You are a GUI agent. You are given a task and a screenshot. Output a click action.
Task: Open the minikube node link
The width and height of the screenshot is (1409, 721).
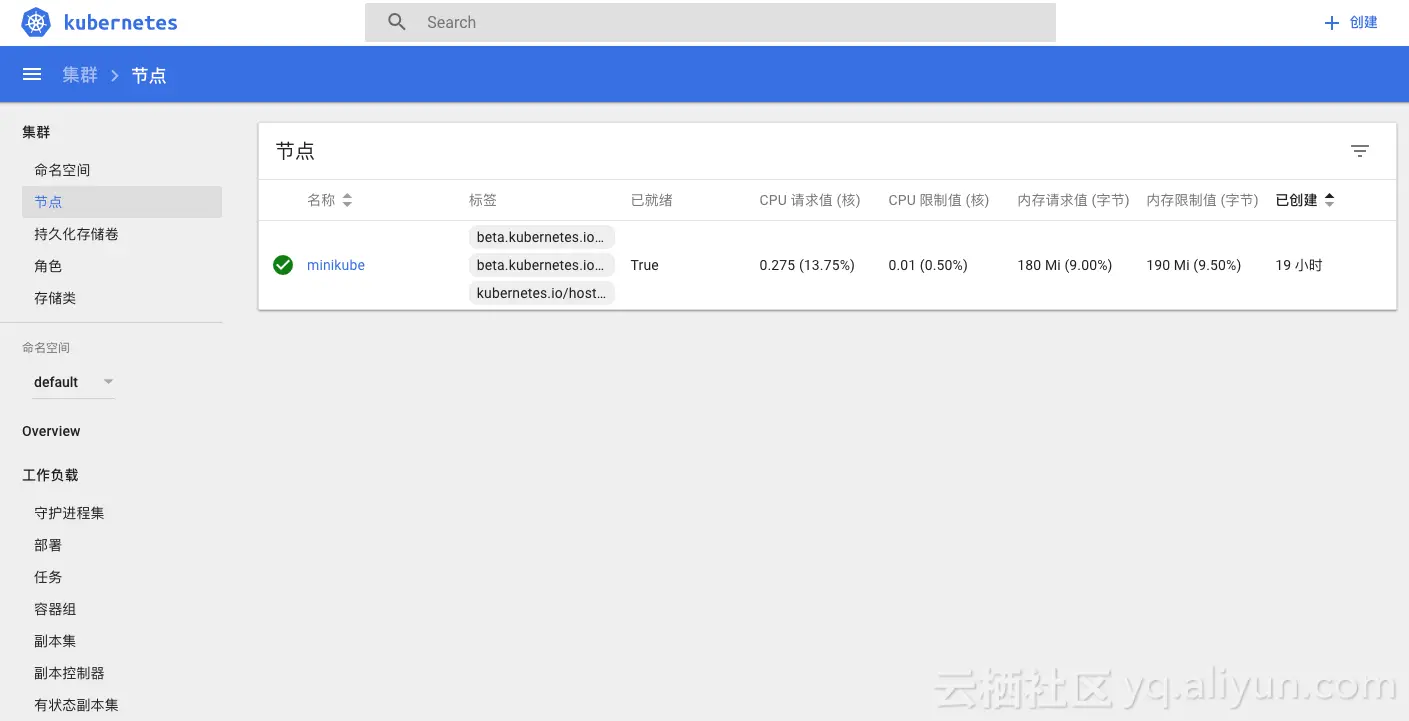(x=336, y=265)
